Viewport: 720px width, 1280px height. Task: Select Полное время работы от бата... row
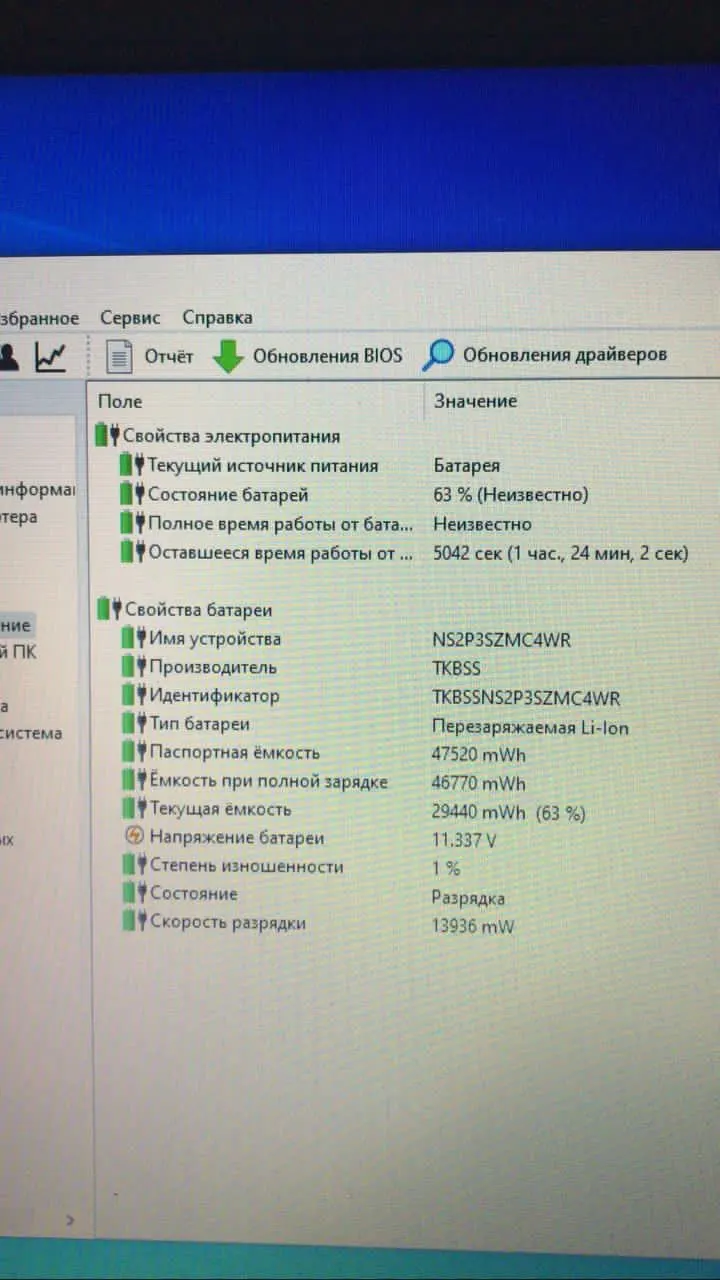(x=403, y=523)
